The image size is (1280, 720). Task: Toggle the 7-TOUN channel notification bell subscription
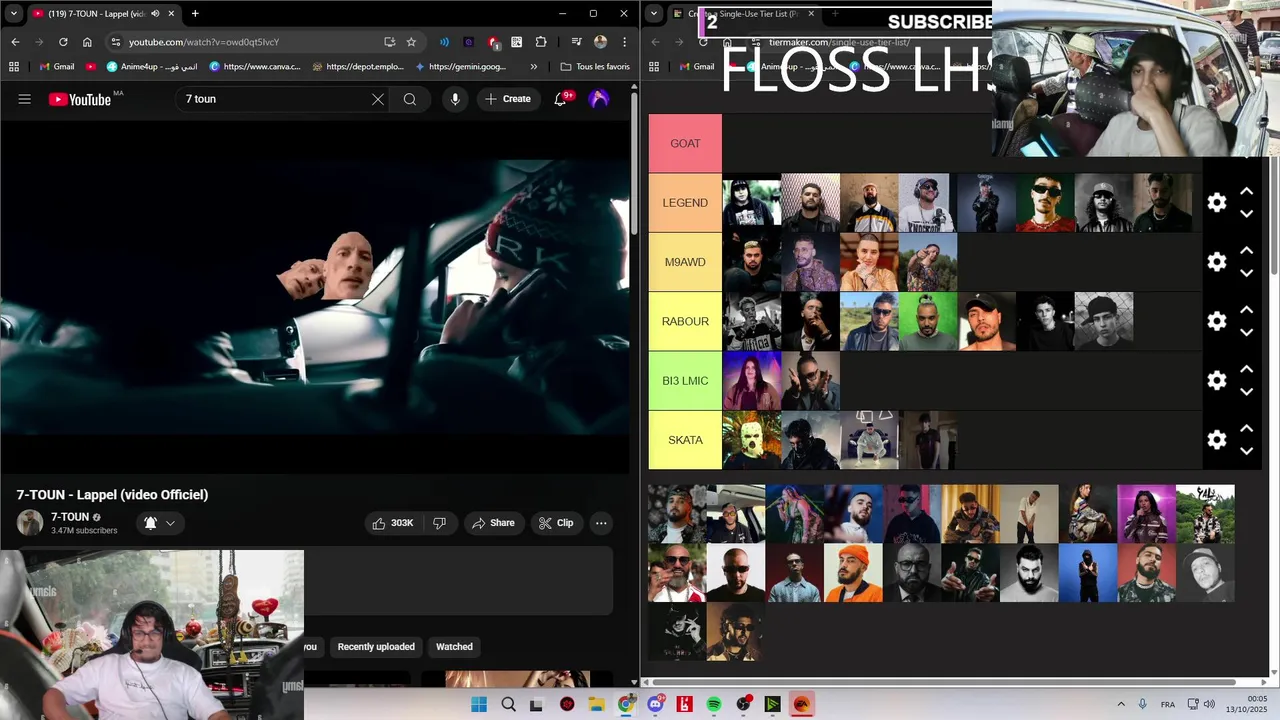pyautogui.click(x=159, y=523)
